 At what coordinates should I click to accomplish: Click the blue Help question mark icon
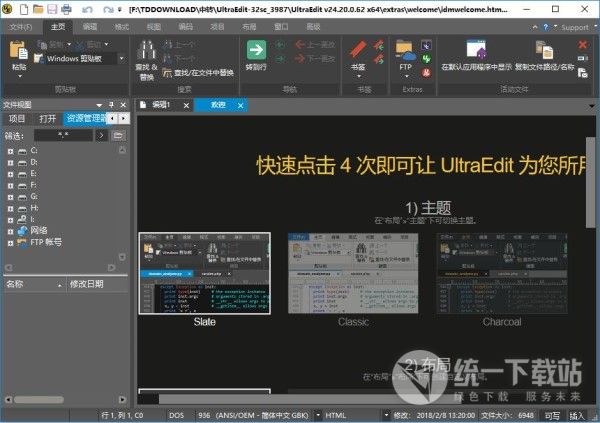545,27
